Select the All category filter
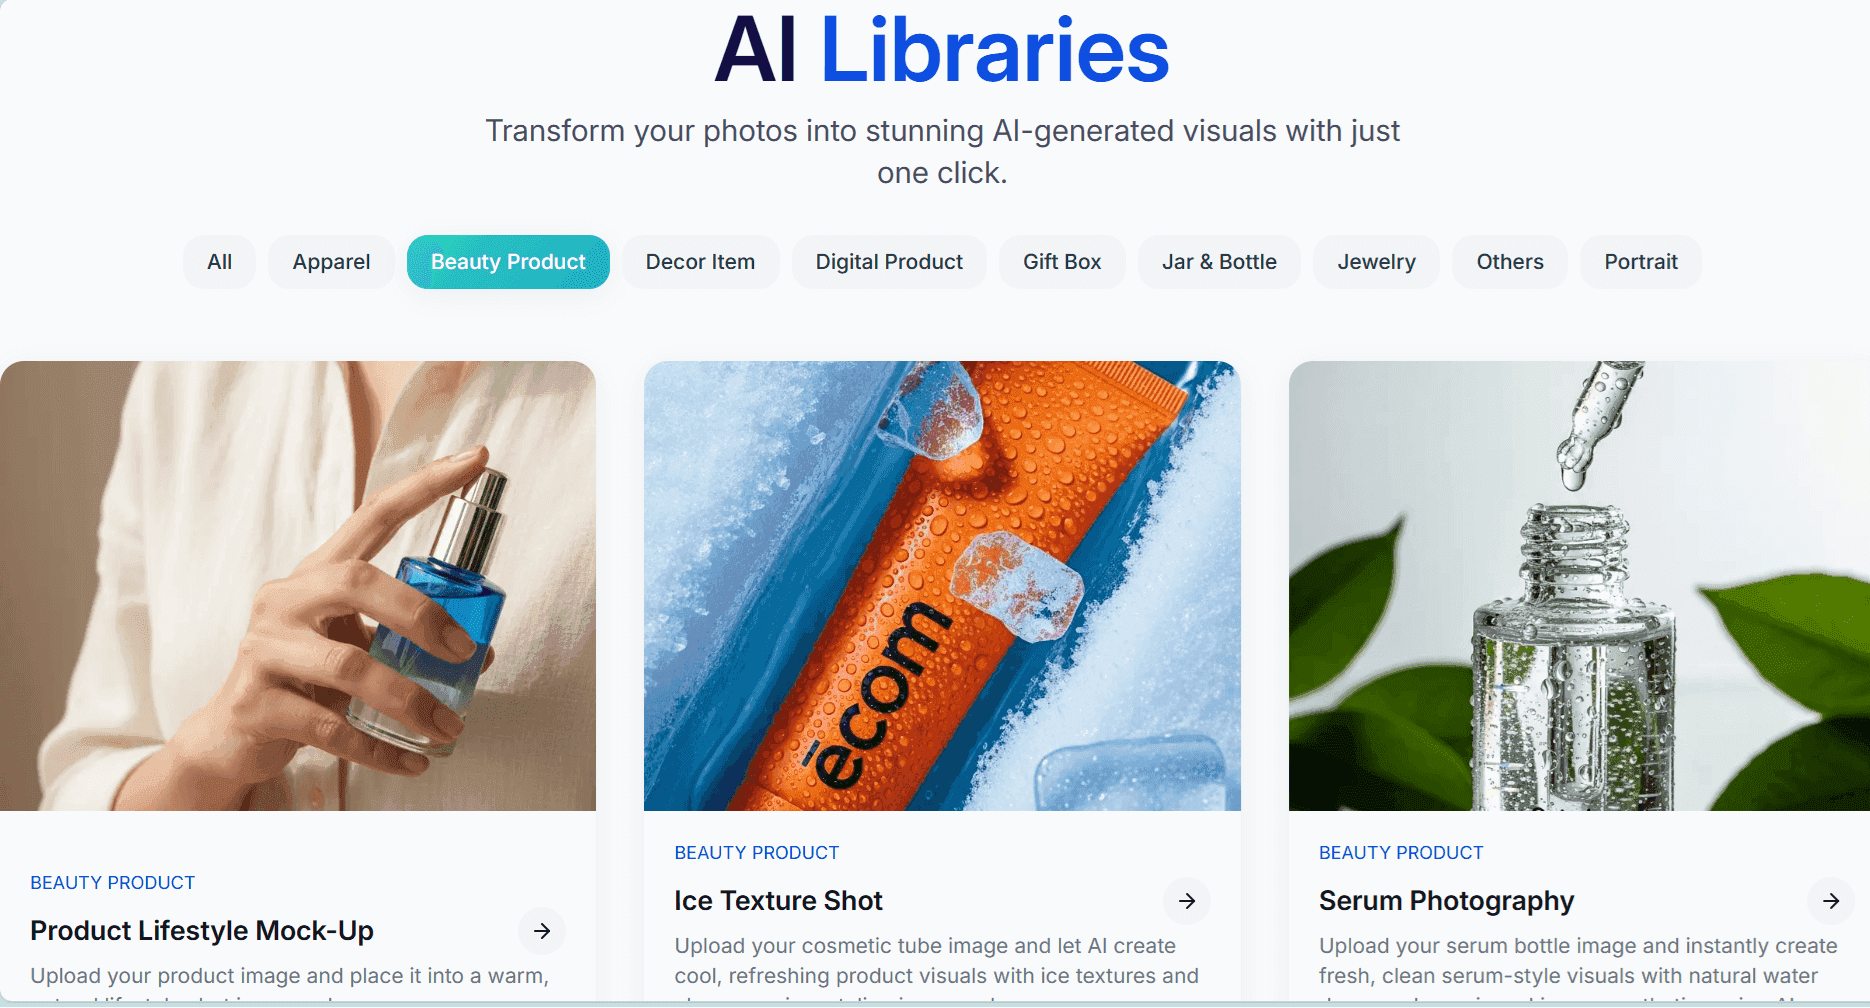Screen dimensions: 1870x1008 [x=219, y=262]
